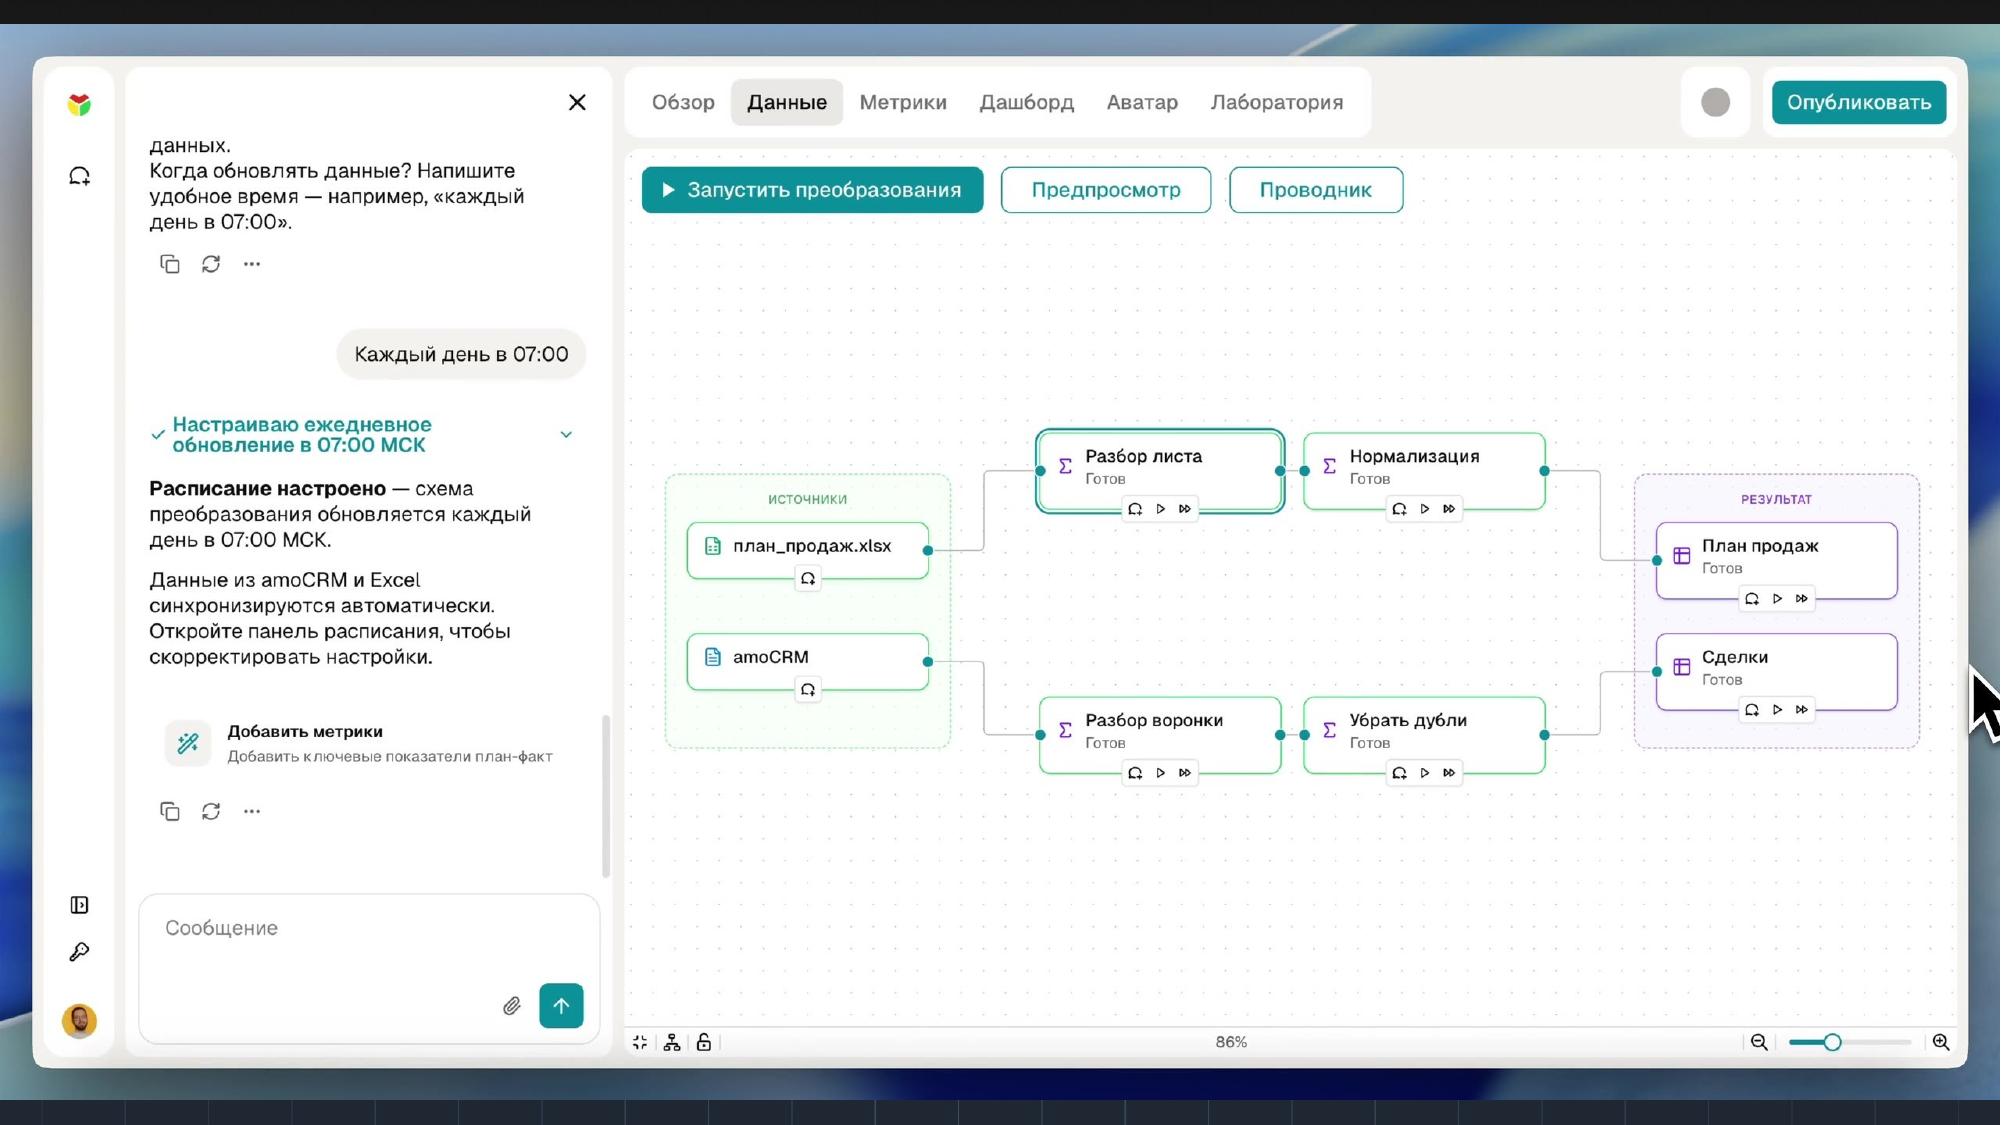Viewport: 2001px width, 1125px height.
Task: Expand the daily update setup step
Action: [566, 435]
